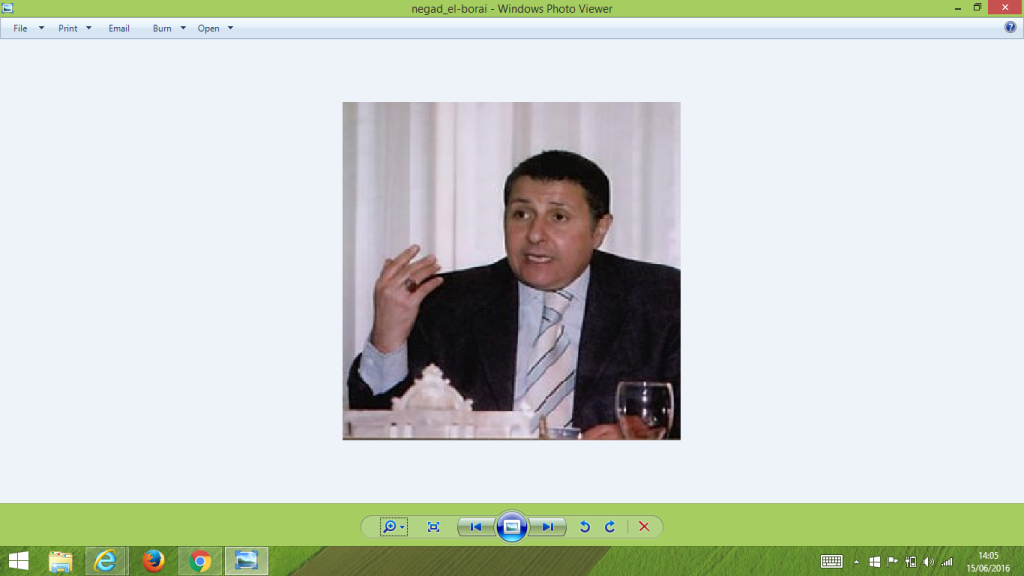
Task: Launch Google Chrome from the taskbar
Action: [200, 561]
